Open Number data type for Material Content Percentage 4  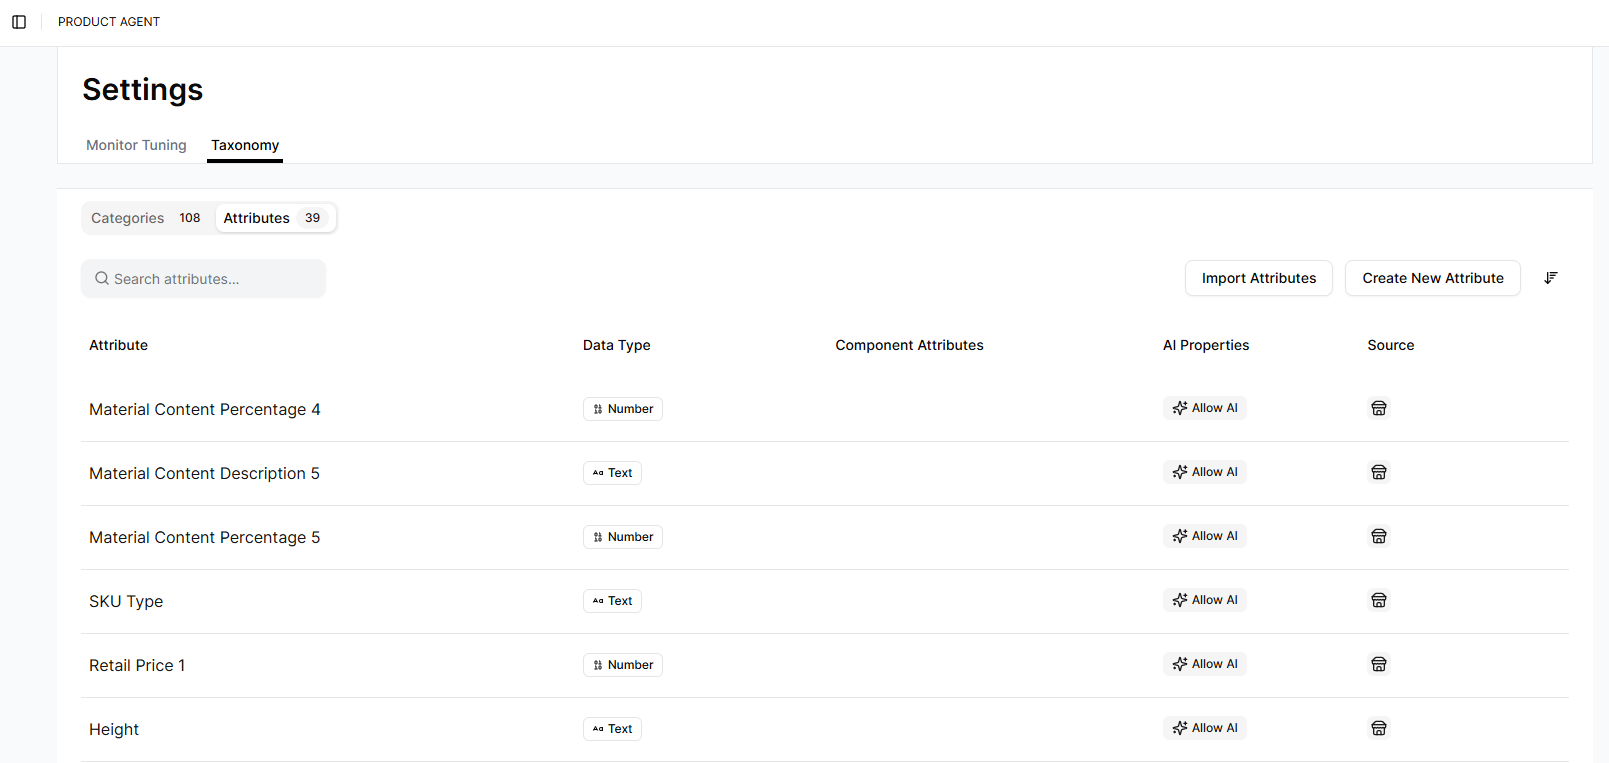point(623,409)
